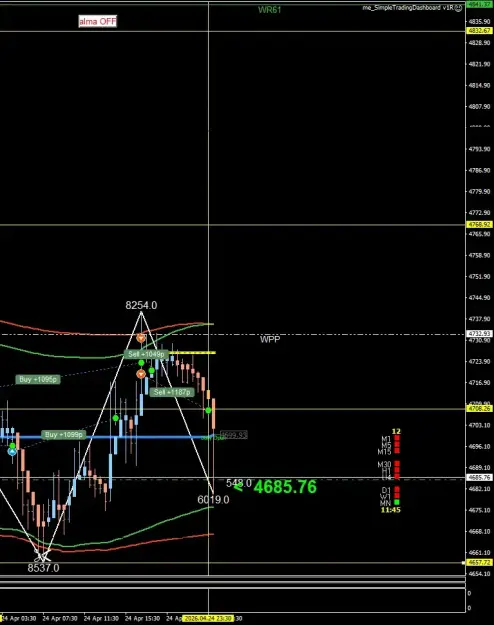Screen dimensions: 494x625
Task: Click the 24 Apr 03:30 time label
Action: pyautogui.click(x=19, y=619)
